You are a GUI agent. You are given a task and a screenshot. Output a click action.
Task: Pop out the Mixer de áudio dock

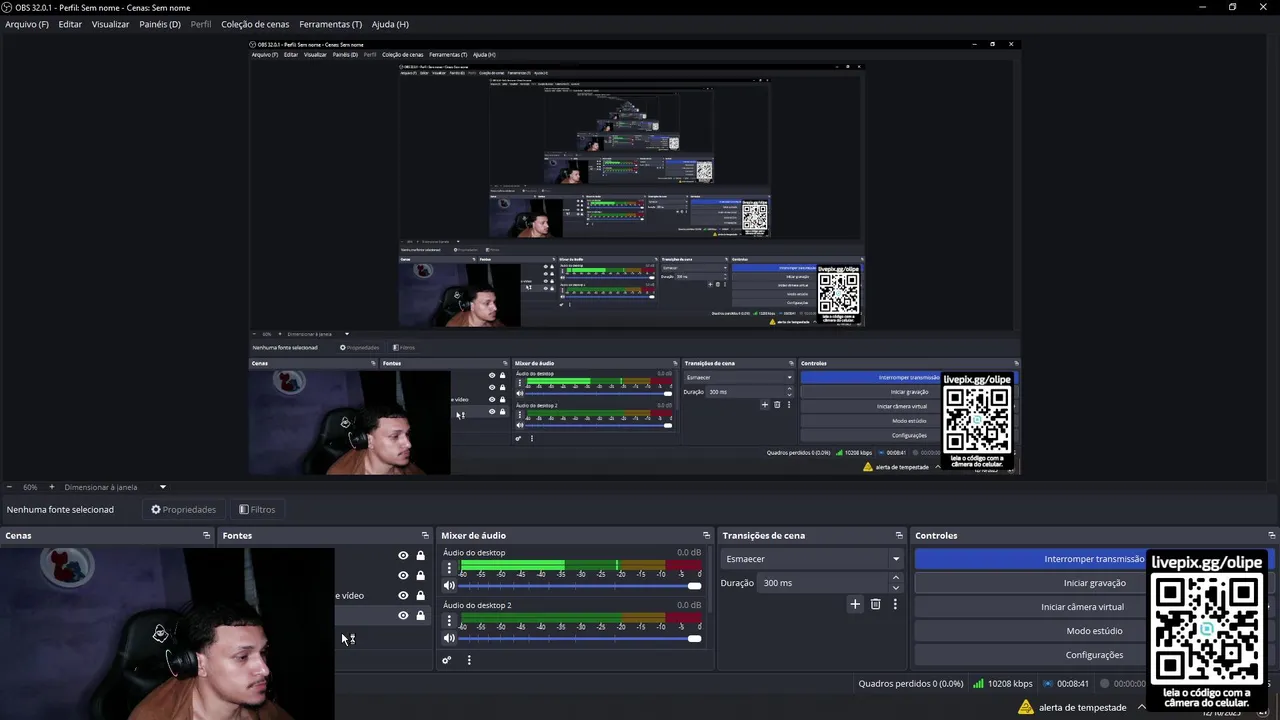point(707,535)
